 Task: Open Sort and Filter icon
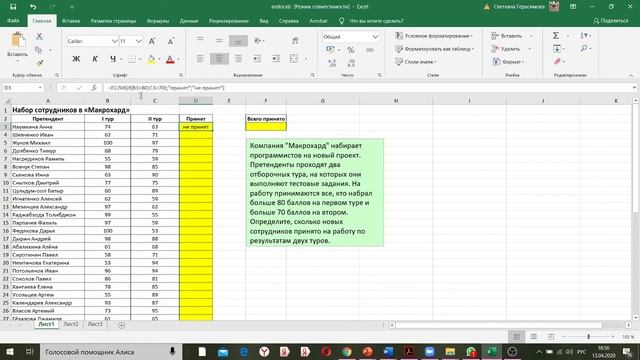click(x=584, y=36)
